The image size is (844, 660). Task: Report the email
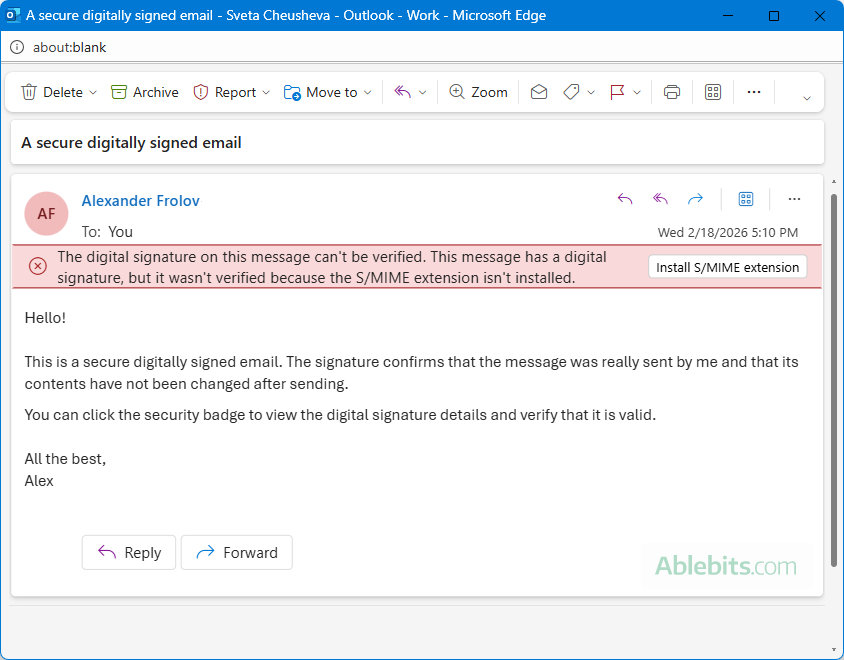coord(231,91)
